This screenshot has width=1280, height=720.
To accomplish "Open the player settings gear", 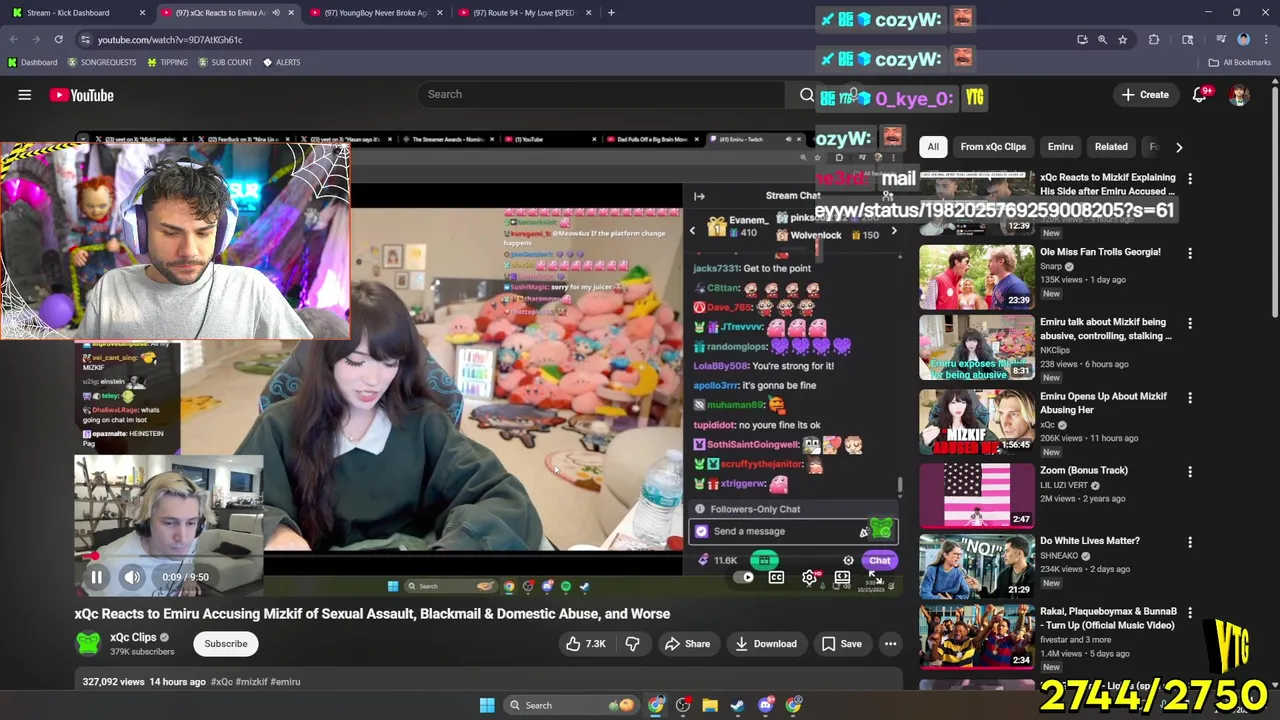I will (x=809, y=577).
